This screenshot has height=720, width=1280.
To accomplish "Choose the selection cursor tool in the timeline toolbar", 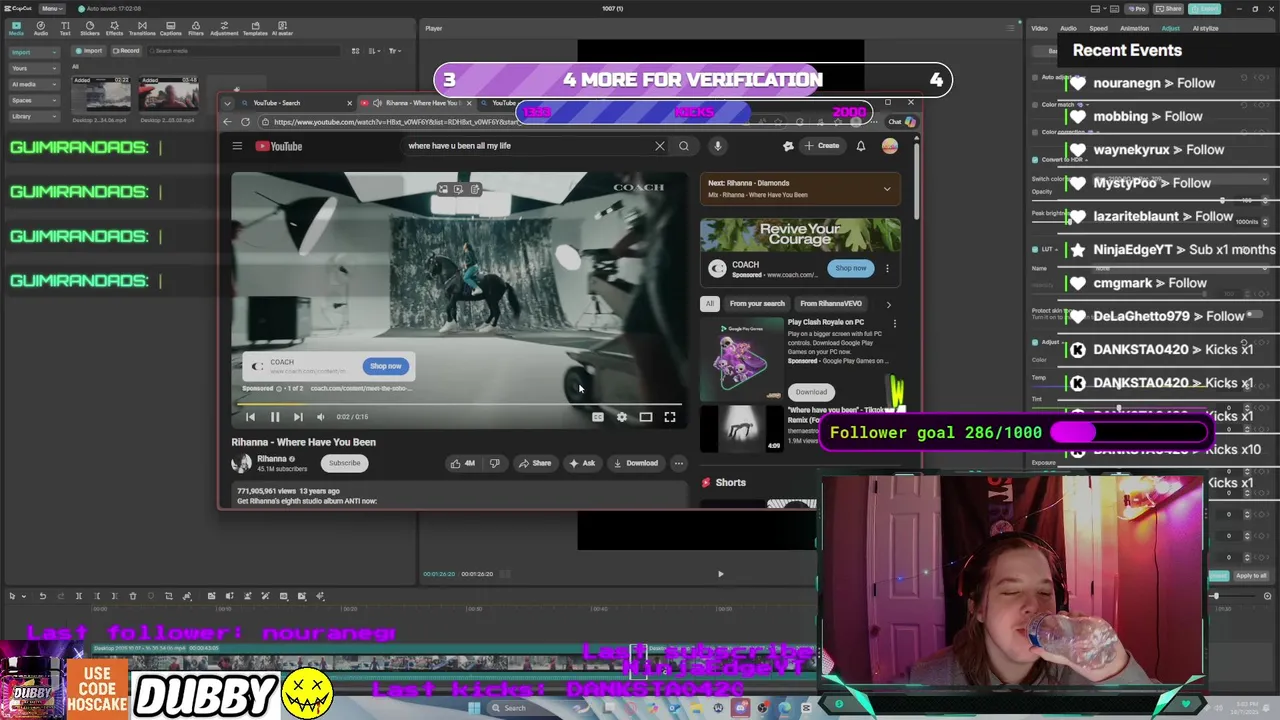I will point(12,596).
